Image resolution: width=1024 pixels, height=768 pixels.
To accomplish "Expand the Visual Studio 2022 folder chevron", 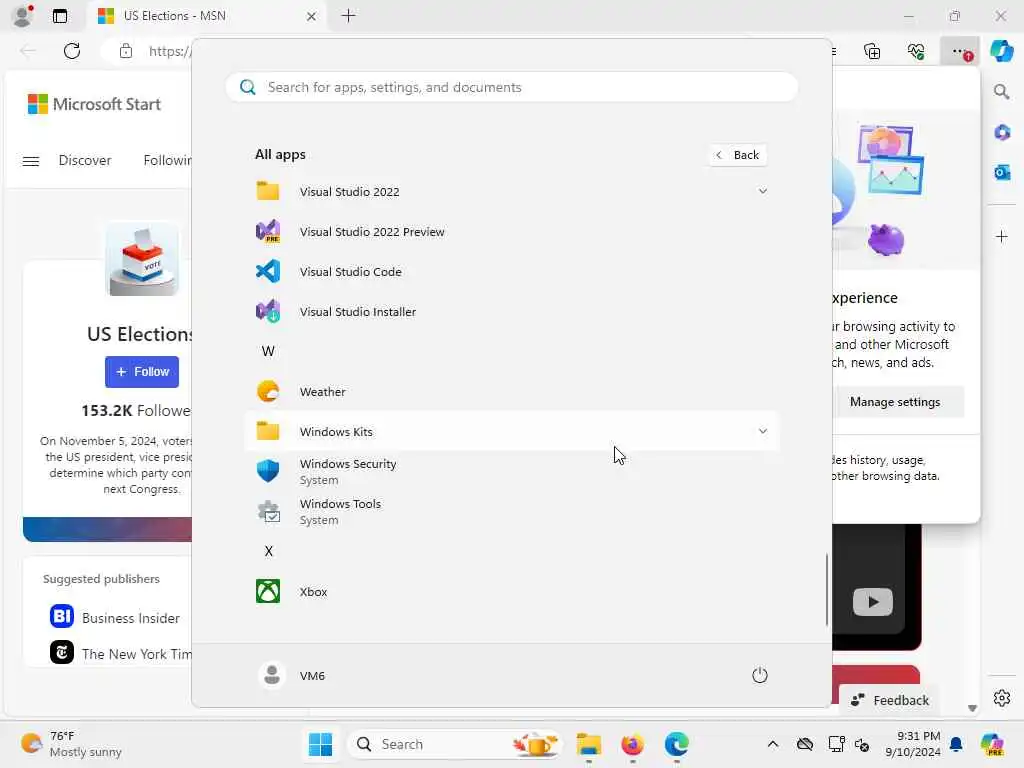I will pos(762,191).
